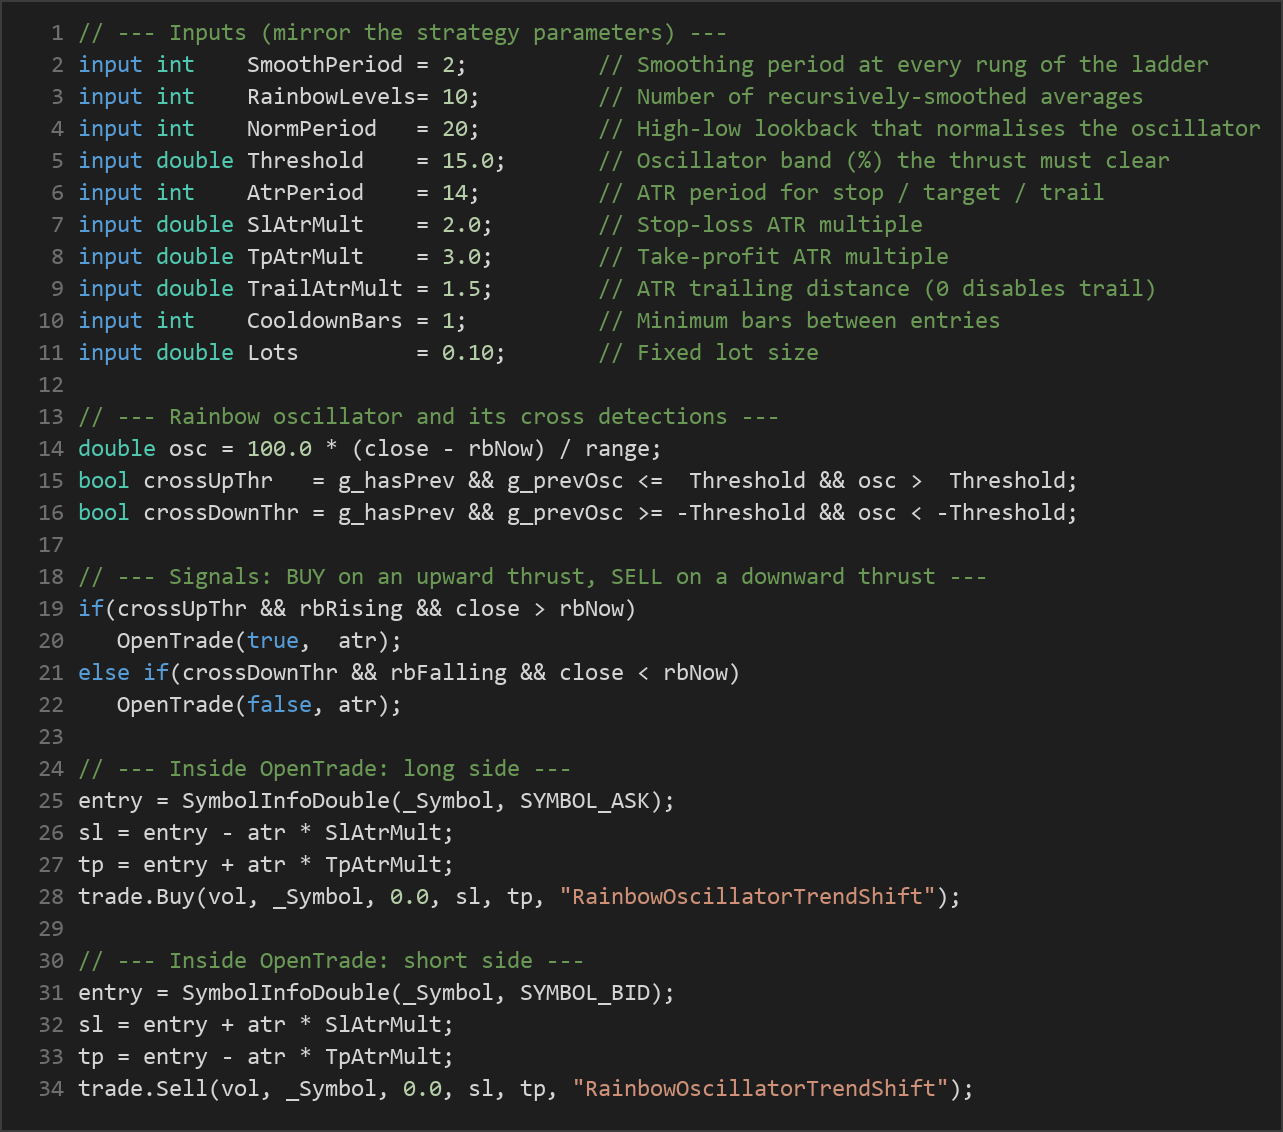
Task: Click the "TrailAtrMult" parameter name
Action: [325, 289]
